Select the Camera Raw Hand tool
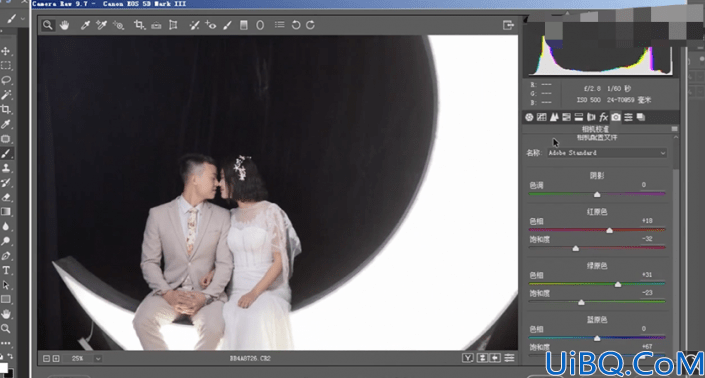 (64, 25)
